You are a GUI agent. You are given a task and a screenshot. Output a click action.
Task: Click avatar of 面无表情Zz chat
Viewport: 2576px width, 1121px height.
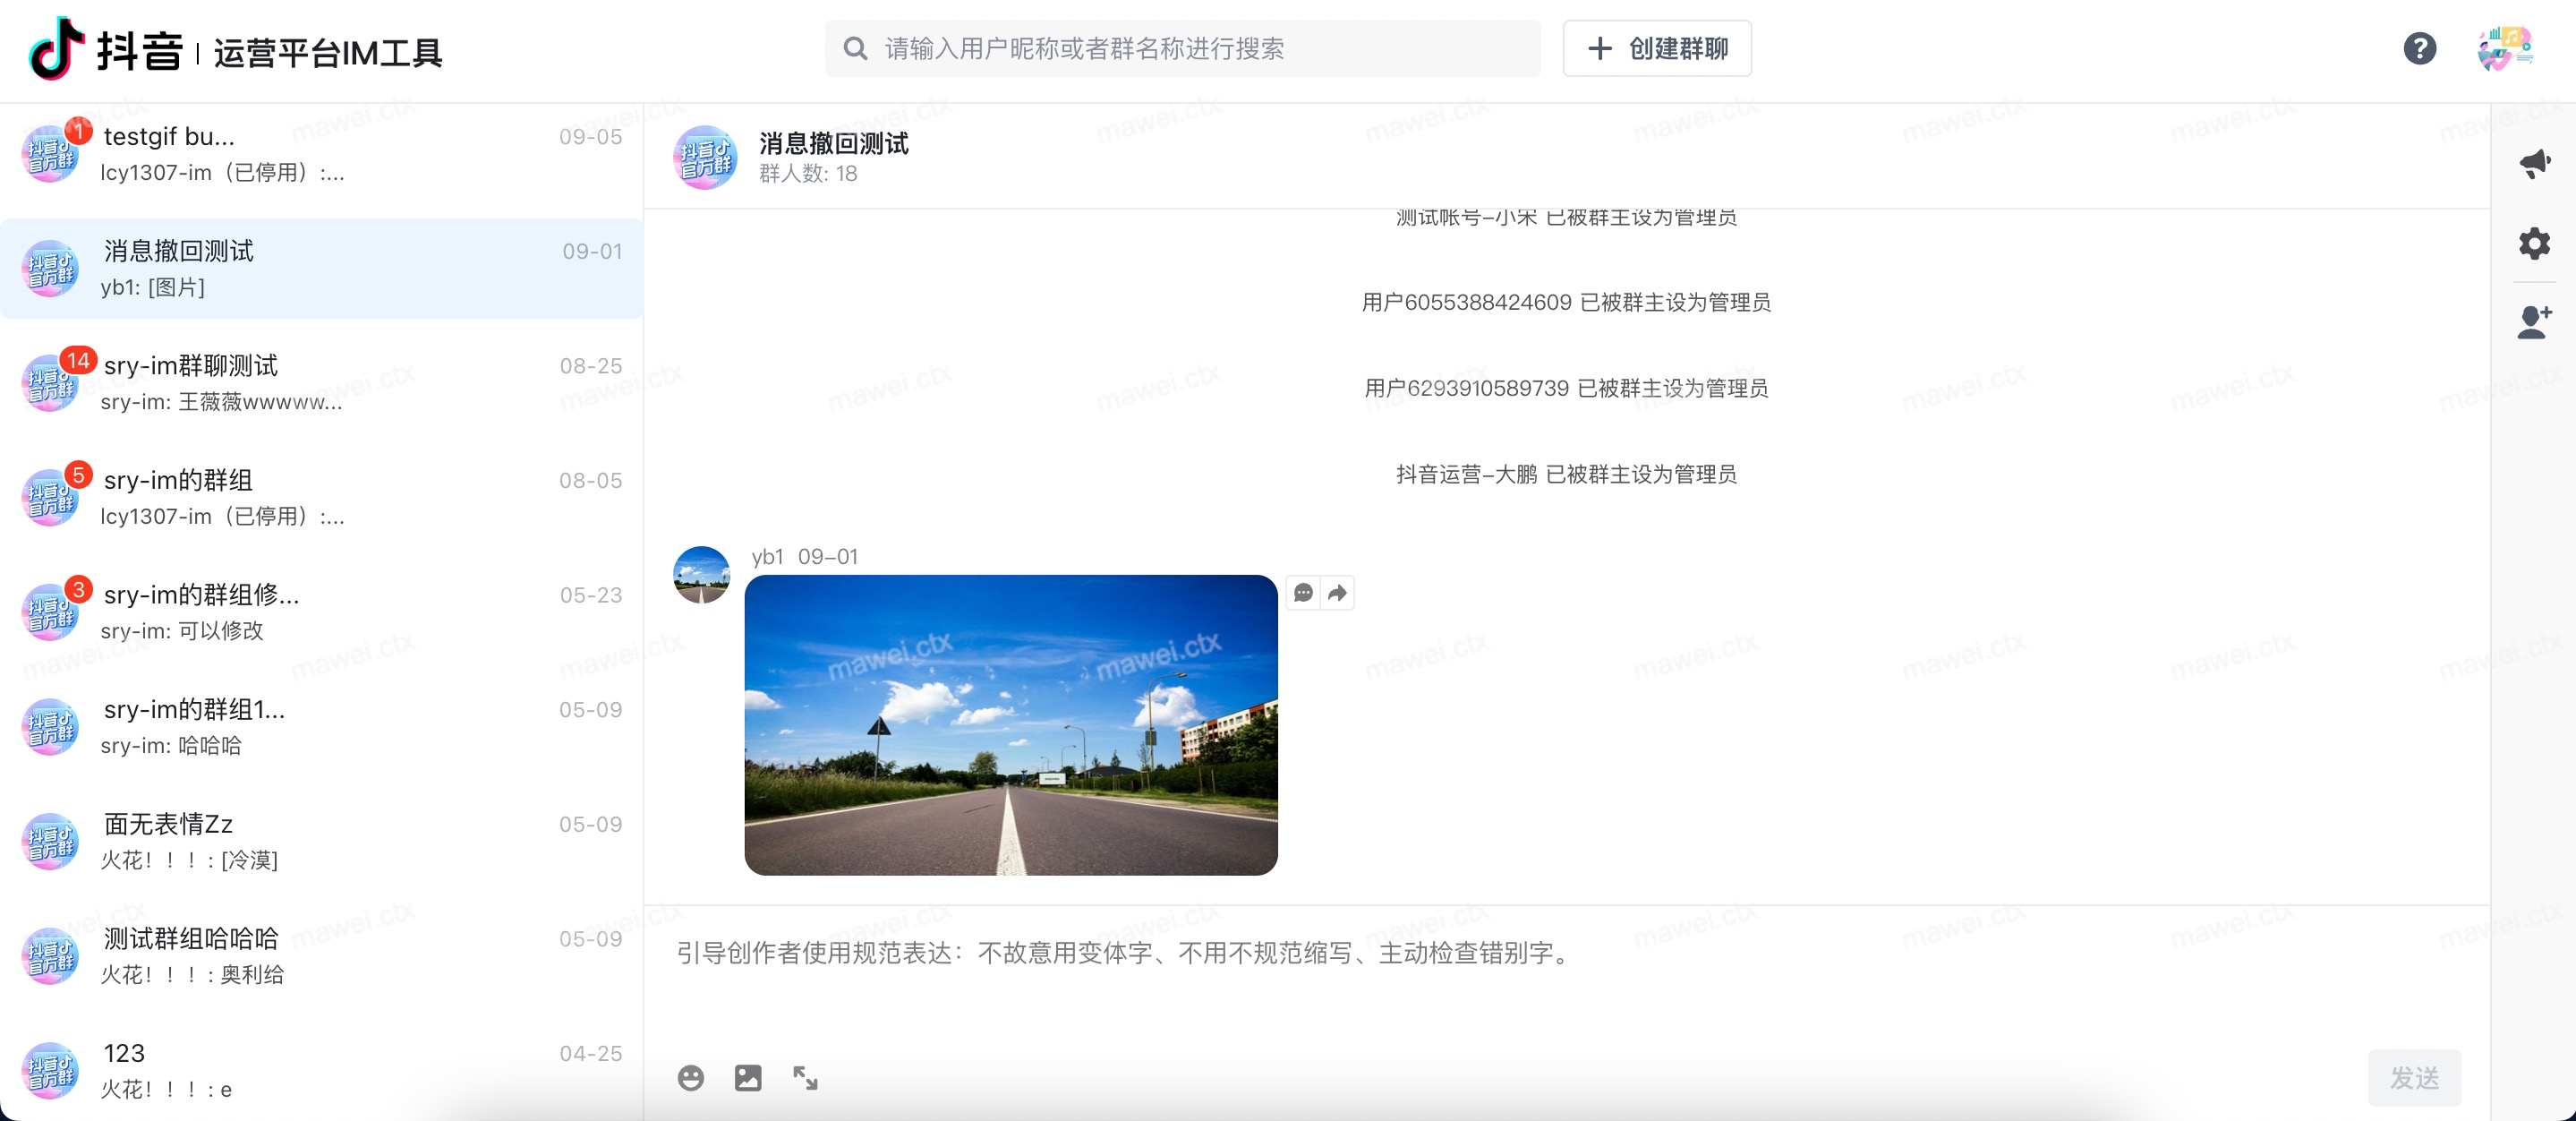pyautogui.click(x=50, y=841)
